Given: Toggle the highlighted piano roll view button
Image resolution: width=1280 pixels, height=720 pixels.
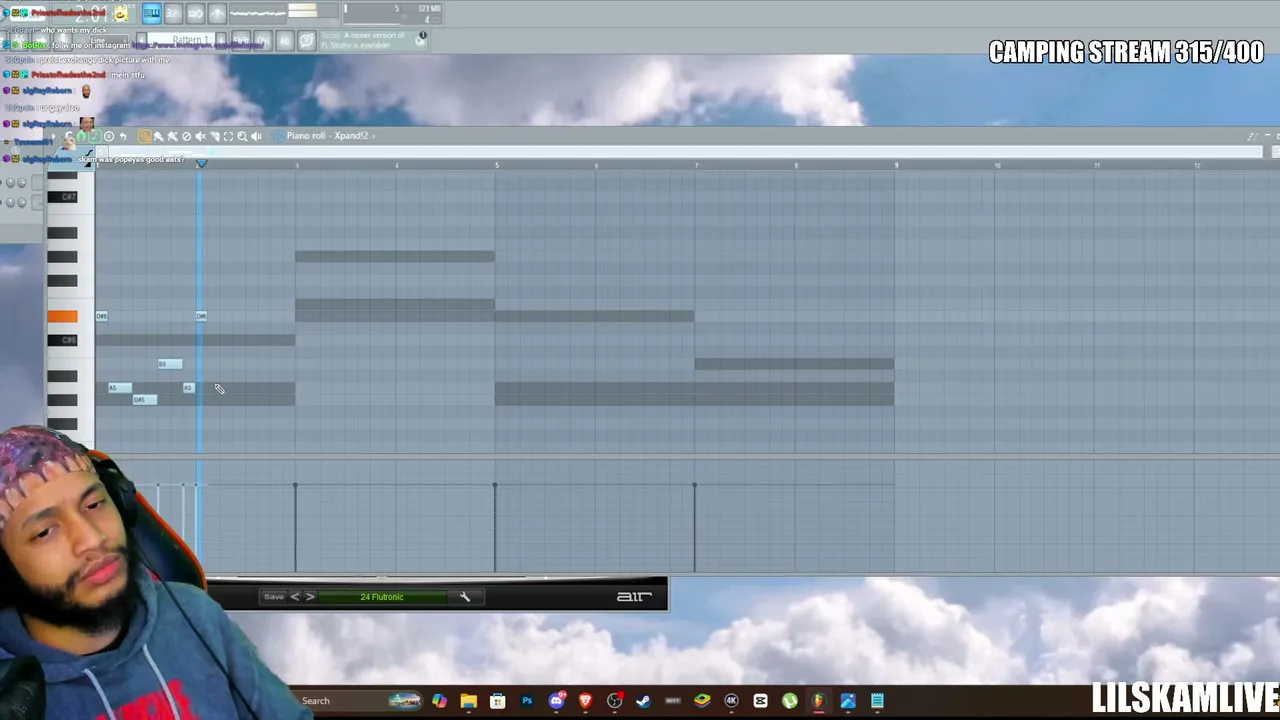Looking at the screenshot, I should 151,13.
